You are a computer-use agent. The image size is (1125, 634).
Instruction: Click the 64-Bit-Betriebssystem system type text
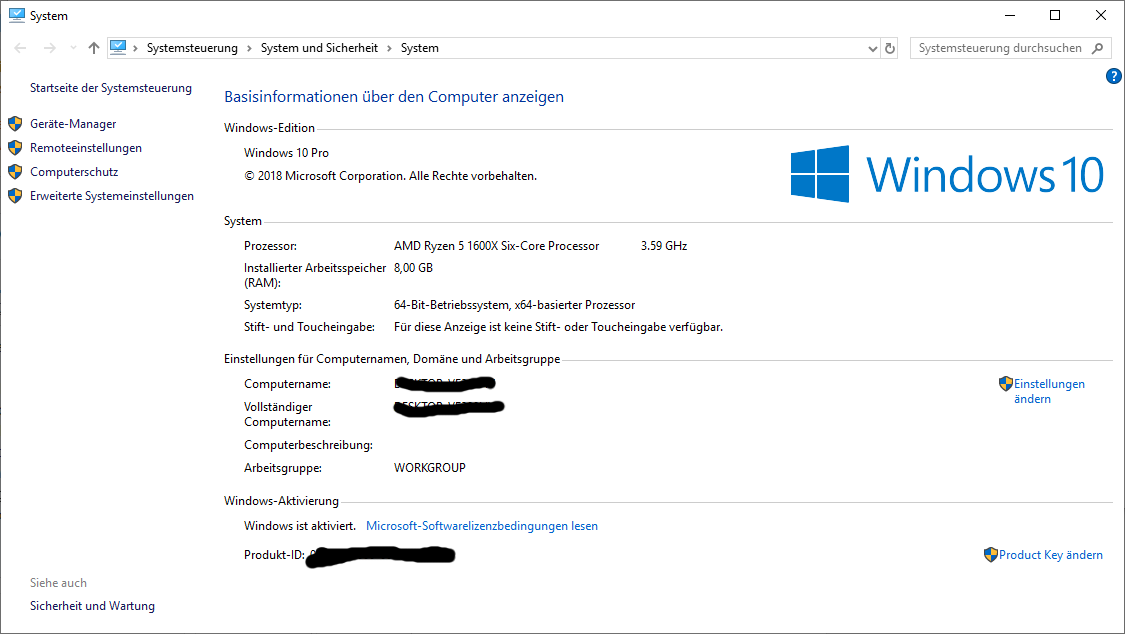click(514, 305)
